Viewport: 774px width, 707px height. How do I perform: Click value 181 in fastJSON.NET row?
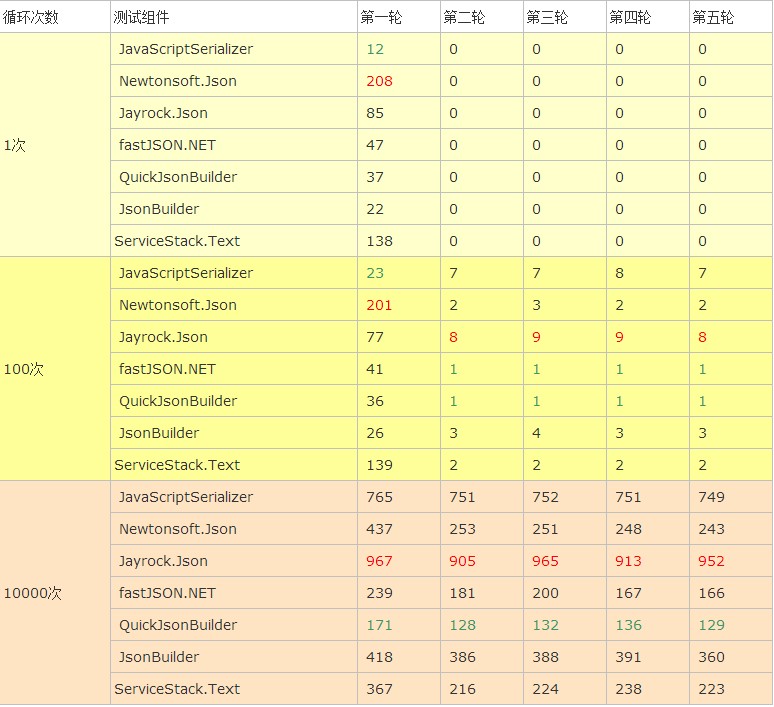(462, 593)
